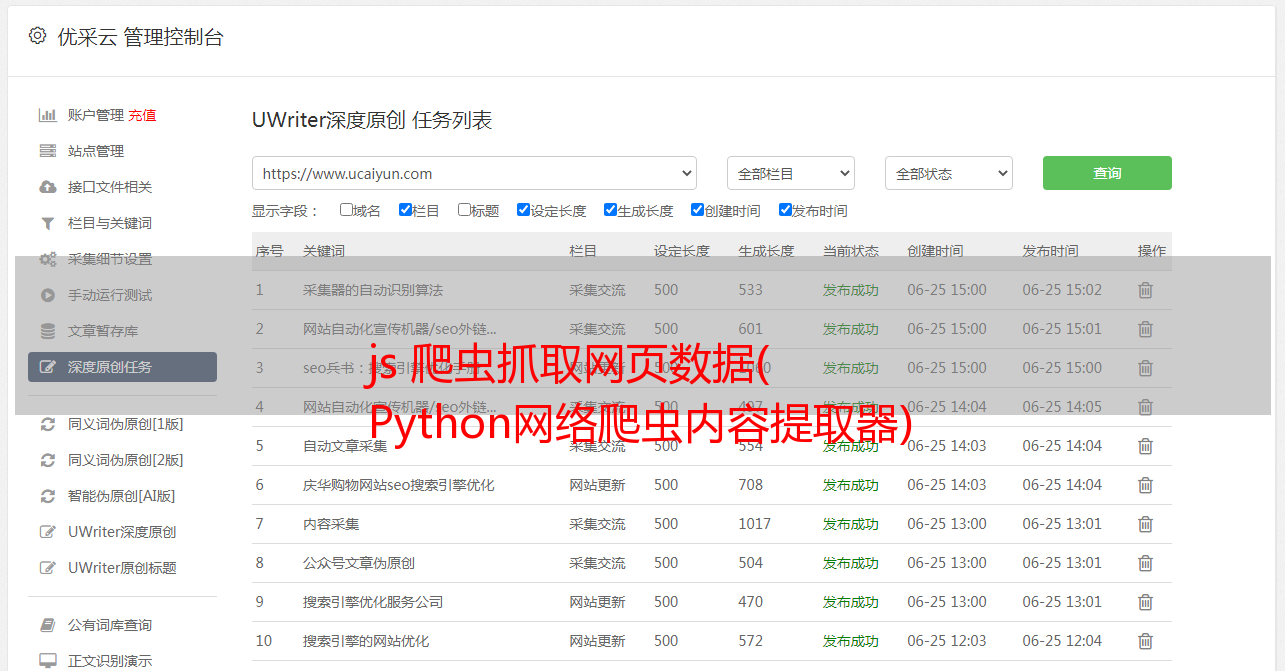Uncheck the 生成长度 field checkbox
This screenshot has width=1285, height=671.
tap(610, 210)
